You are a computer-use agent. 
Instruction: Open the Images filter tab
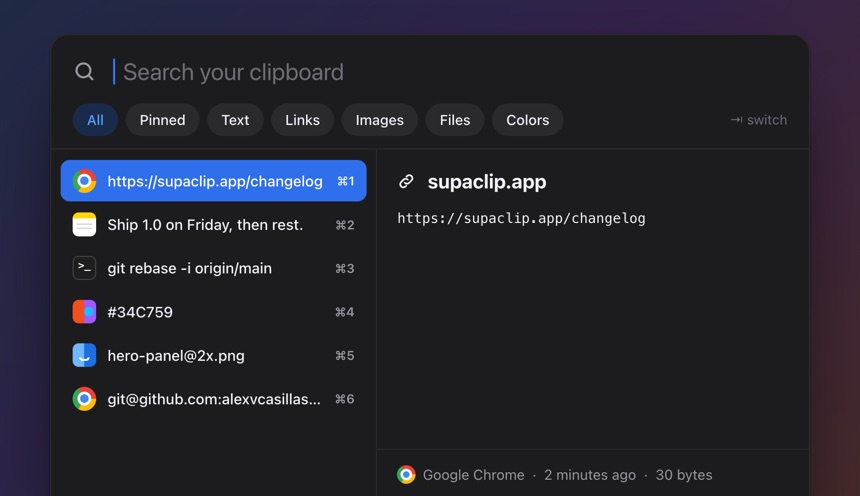[x=380, y=120]
